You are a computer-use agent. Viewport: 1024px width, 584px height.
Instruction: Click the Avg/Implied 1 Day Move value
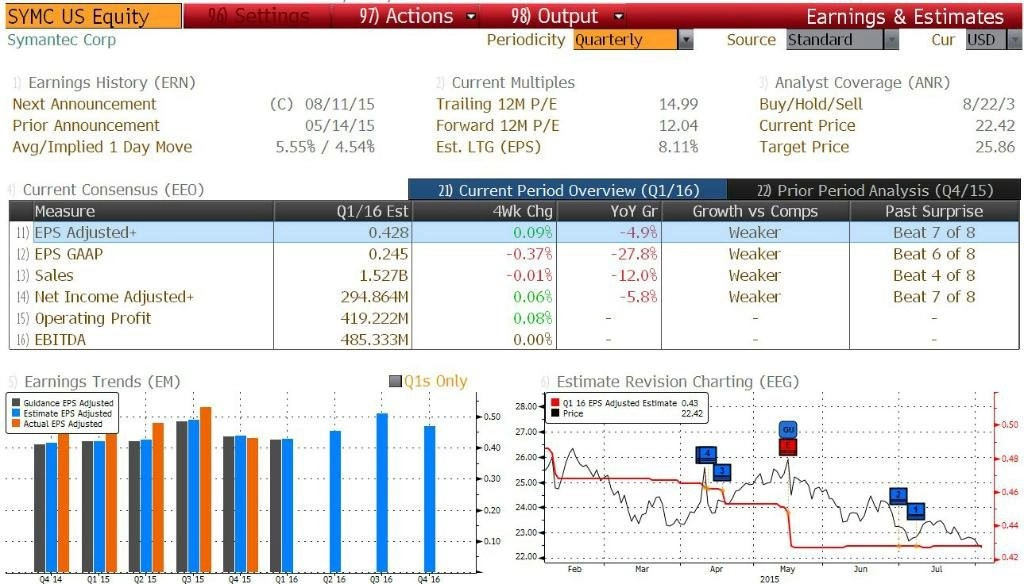[325, 147]
